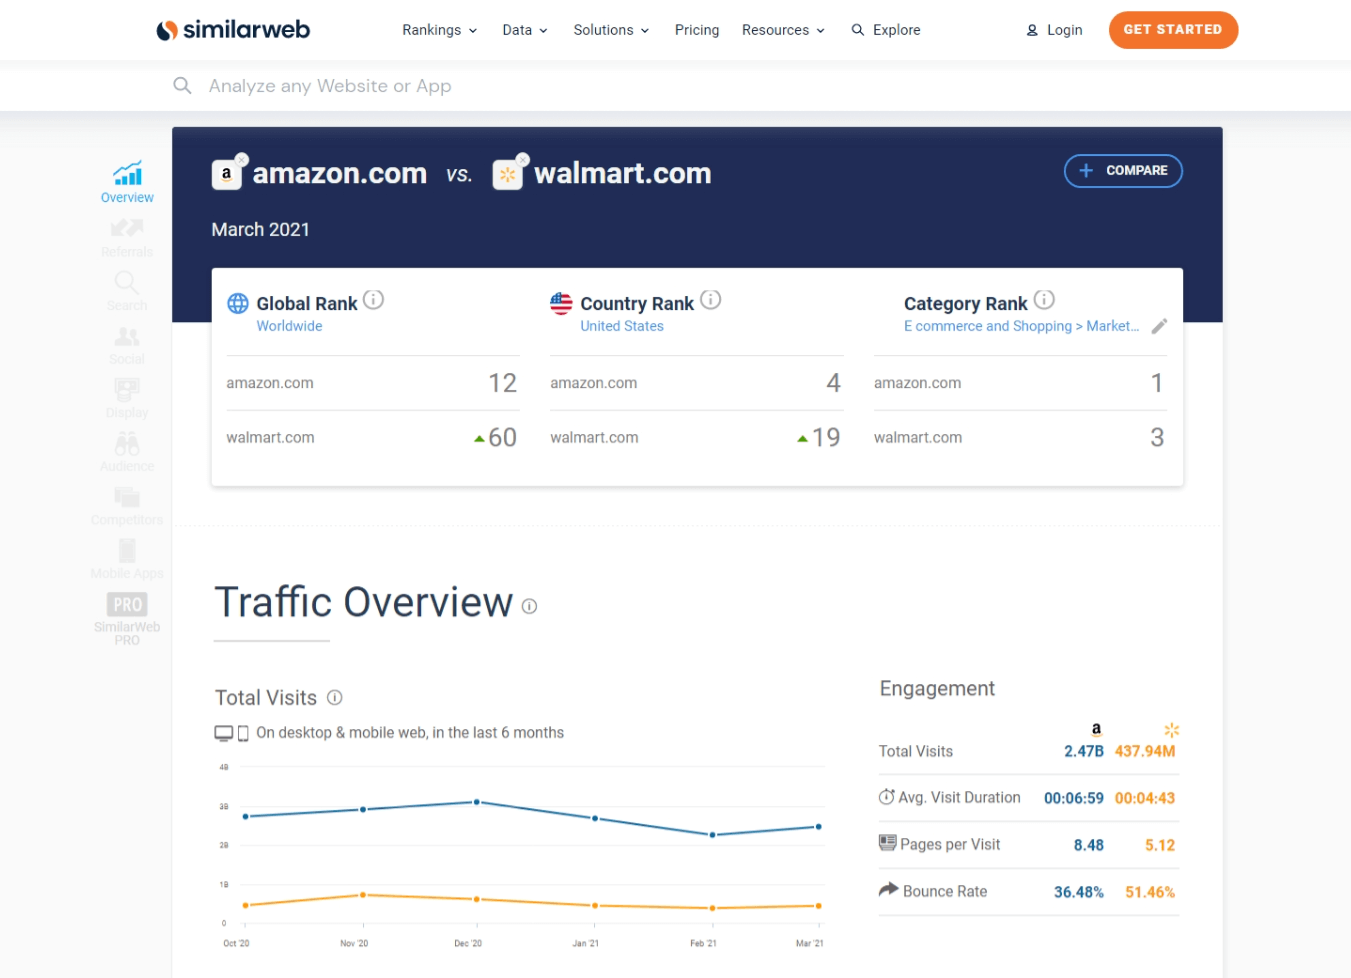Click the GET STARTED button

1173,30
